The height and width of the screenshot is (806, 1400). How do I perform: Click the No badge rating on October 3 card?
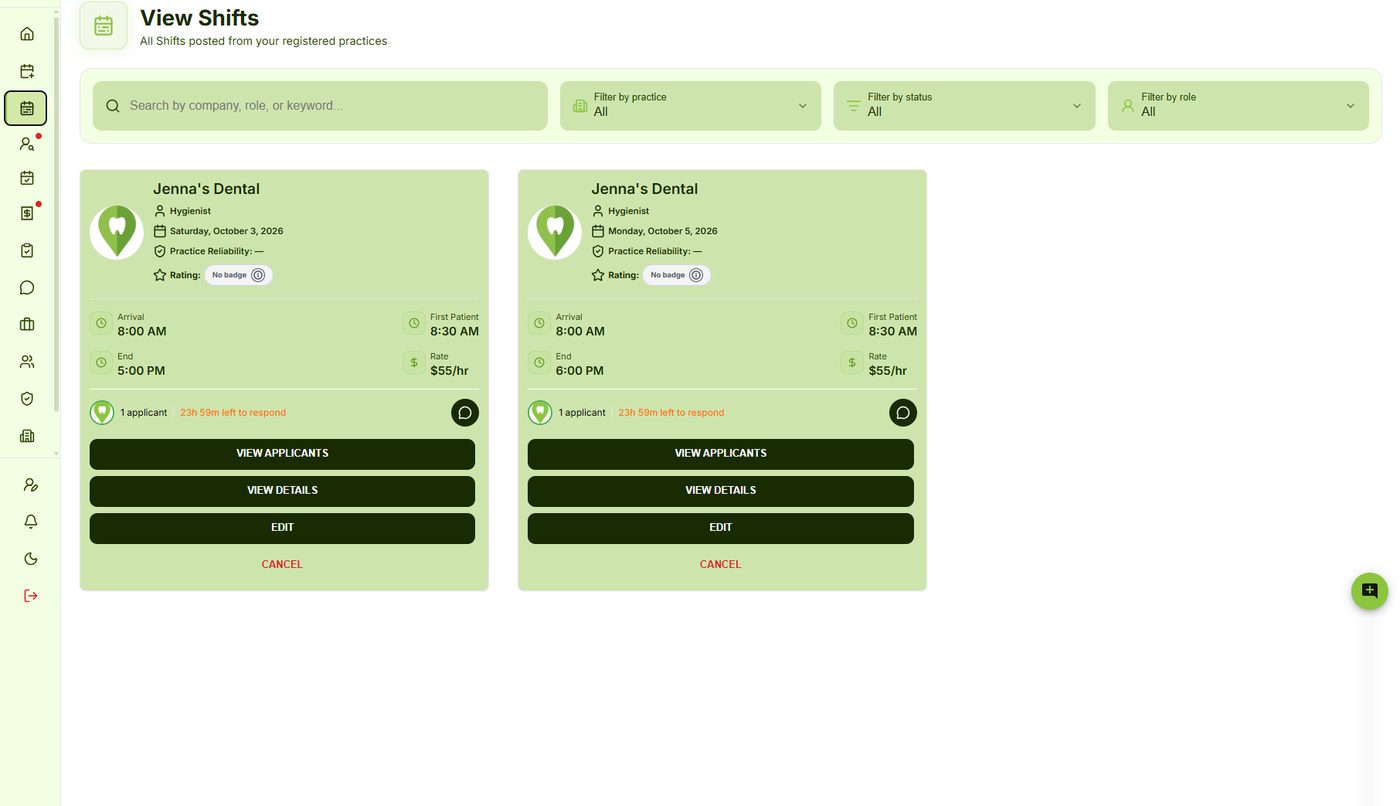[238, 275]
